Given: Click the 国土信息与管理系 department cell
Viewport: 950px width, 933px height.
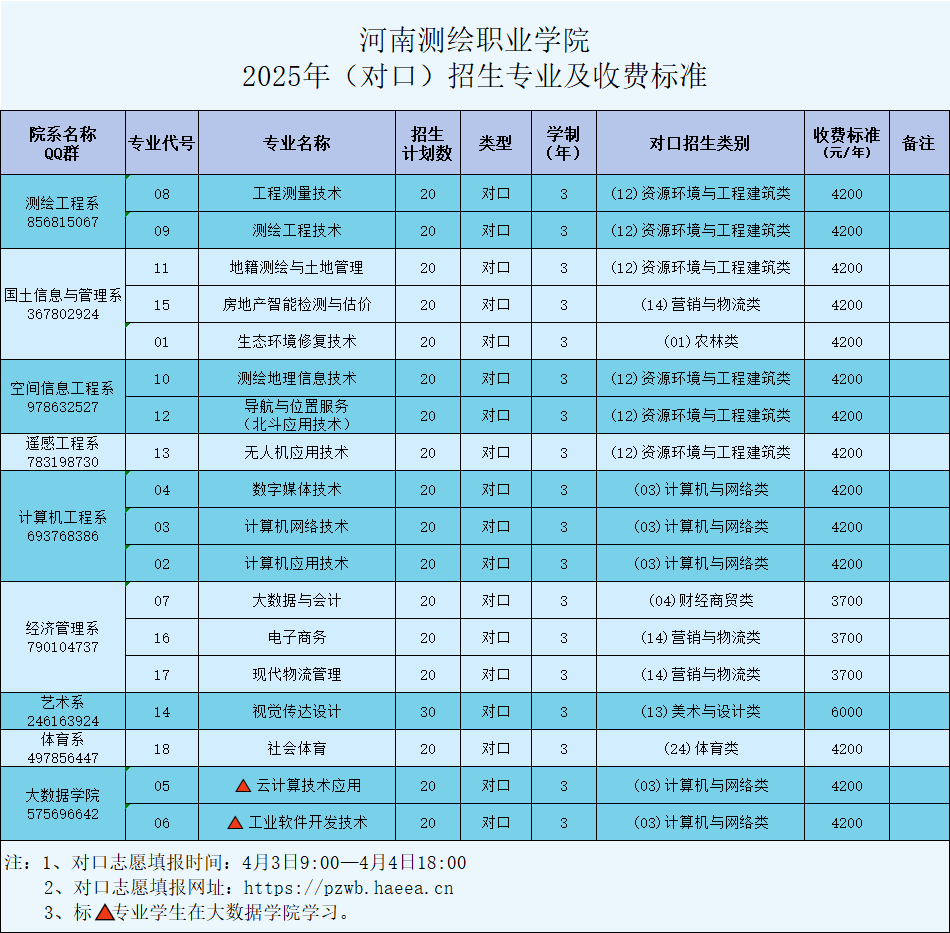Looking at the screenshot, I should pos(63,304).
